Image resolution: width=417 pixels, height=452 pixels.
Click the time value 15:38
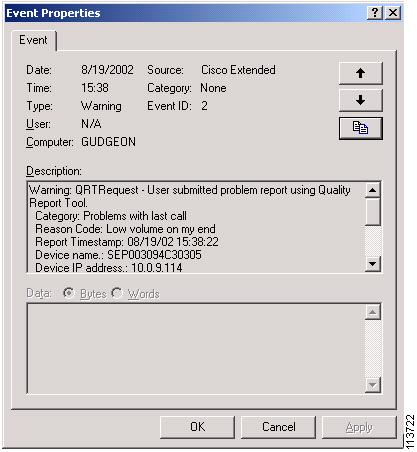95,88
